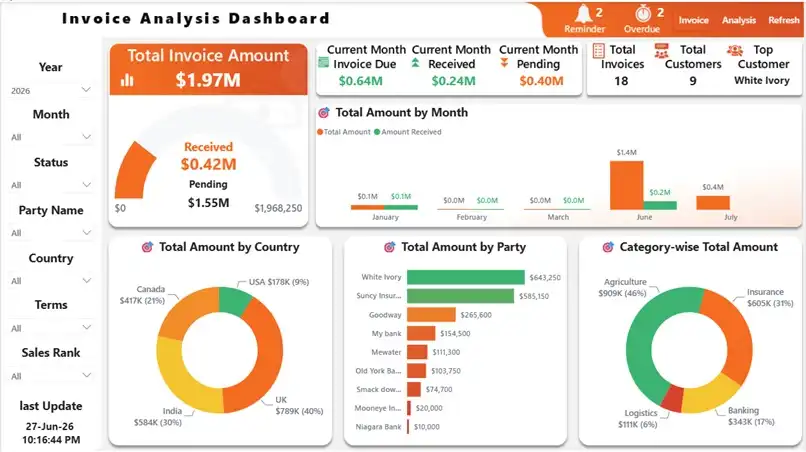Click the Top Customer icon

[x=735, y=50]
